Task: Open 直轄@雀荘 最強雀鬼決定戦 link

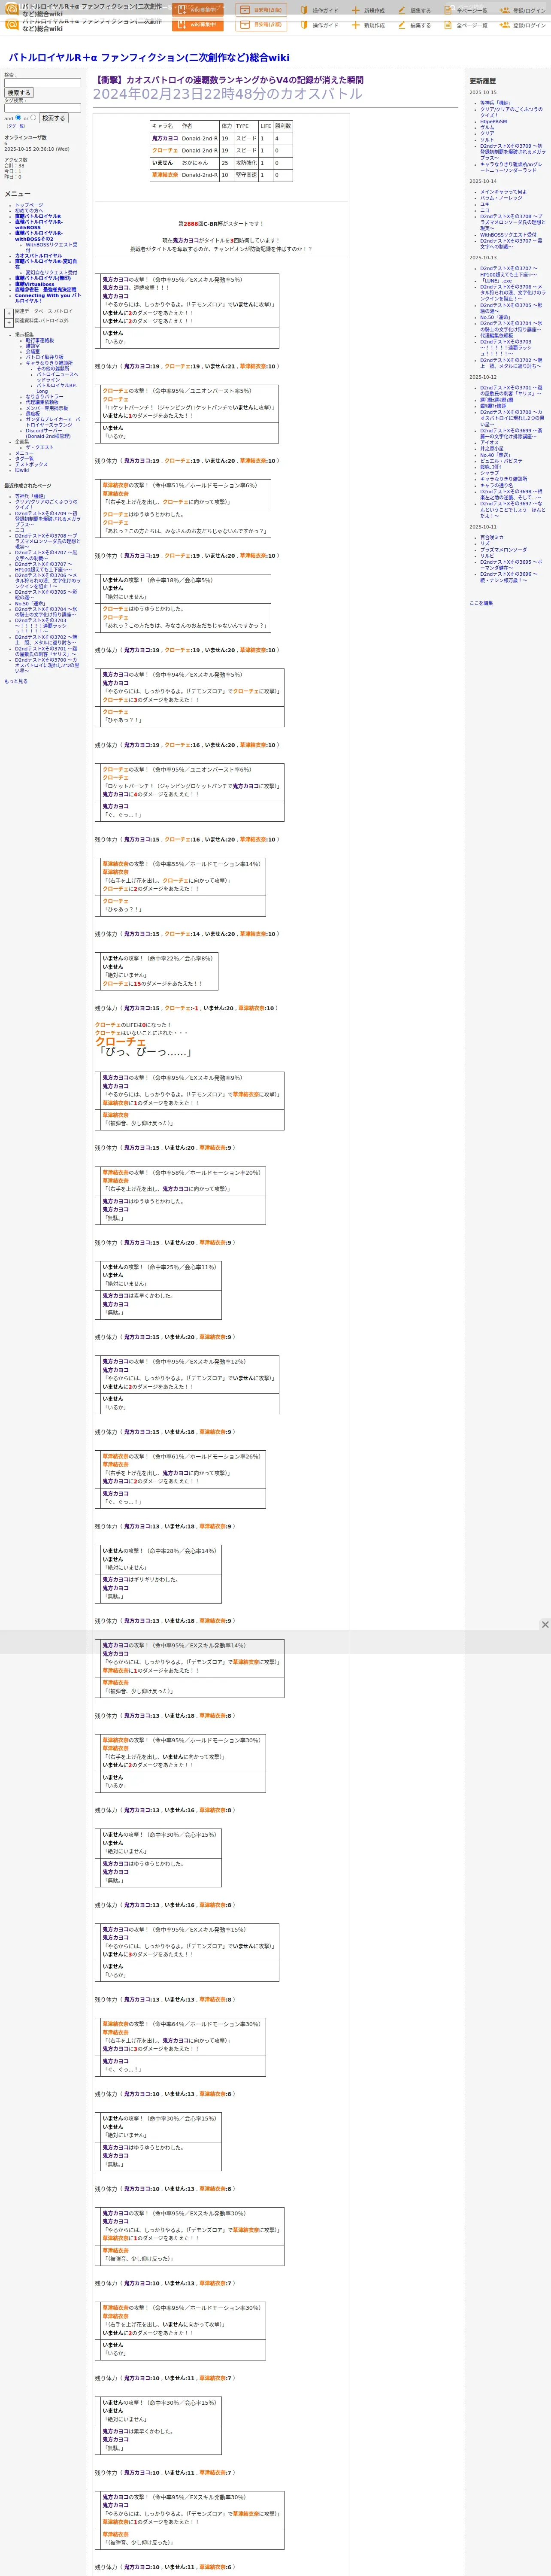Action: [45, 290]
